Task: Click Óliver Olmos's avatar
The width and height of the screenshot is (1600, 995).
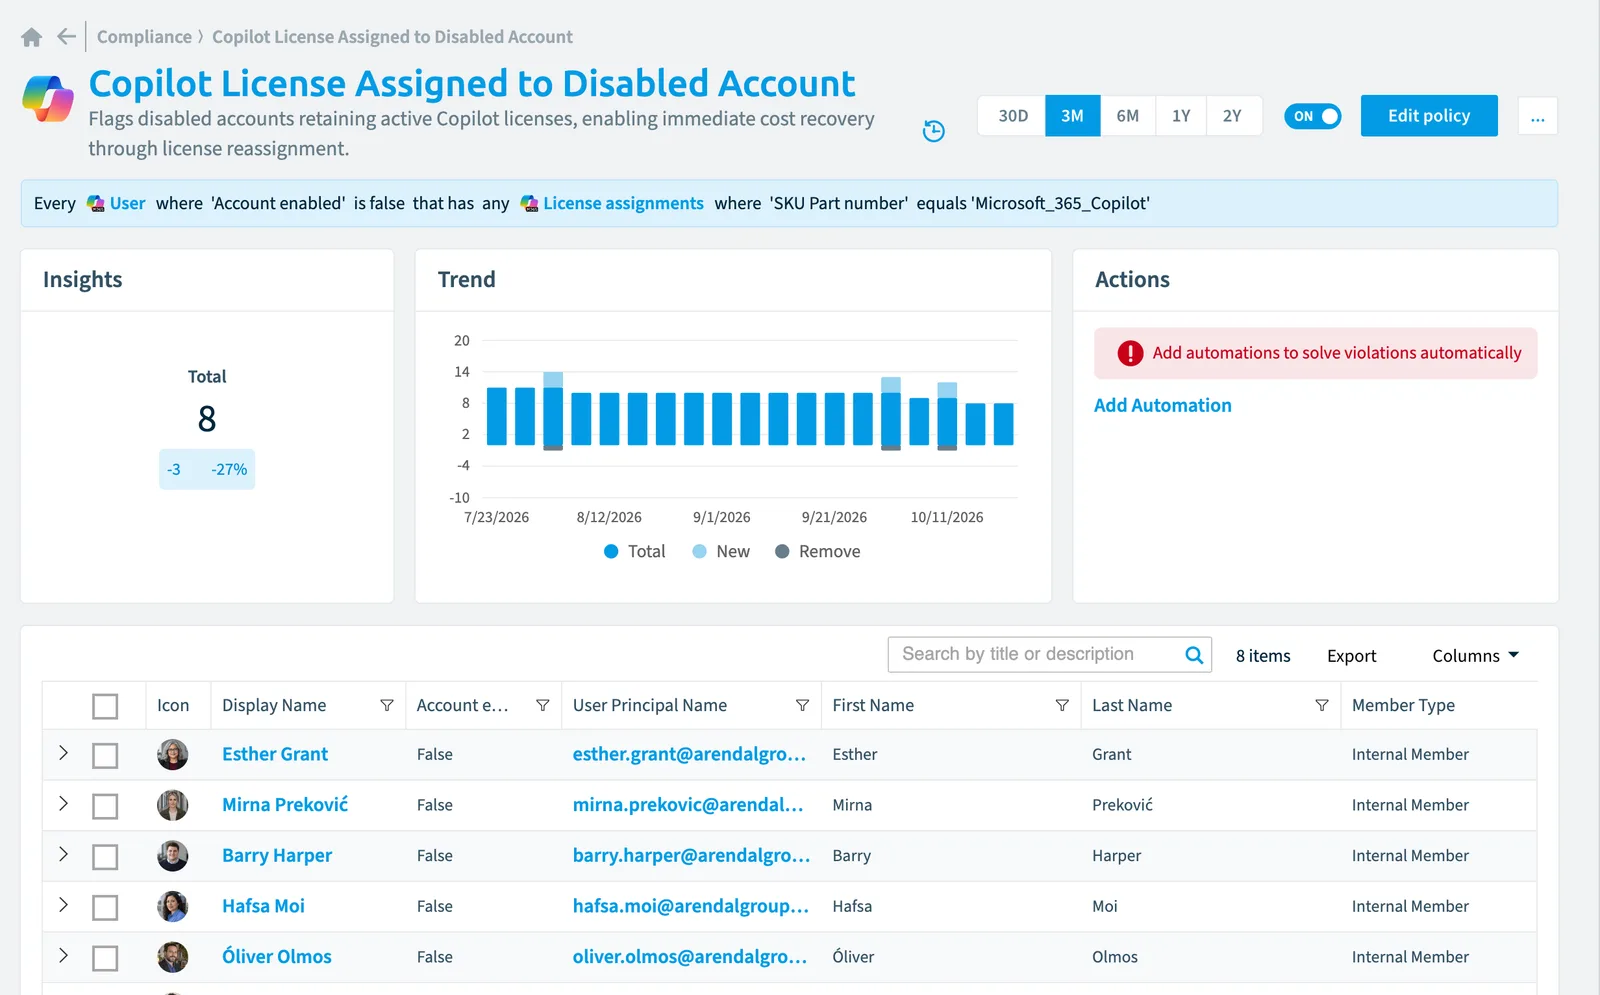Action: click(x=173, y=957)
